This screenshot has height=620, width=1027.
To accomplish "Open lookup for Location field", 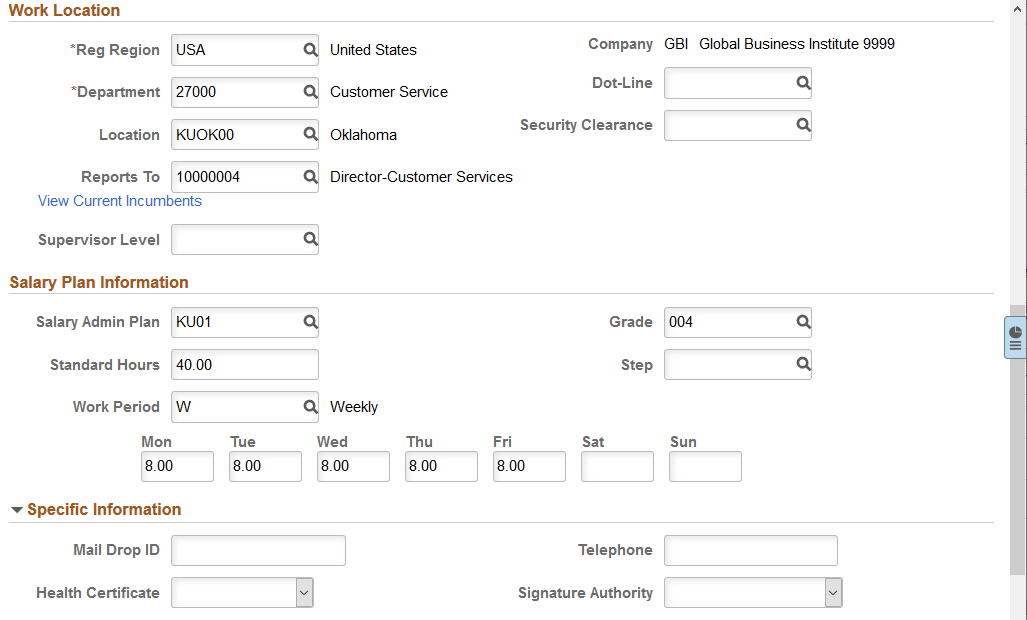I will tap(310, 134).
